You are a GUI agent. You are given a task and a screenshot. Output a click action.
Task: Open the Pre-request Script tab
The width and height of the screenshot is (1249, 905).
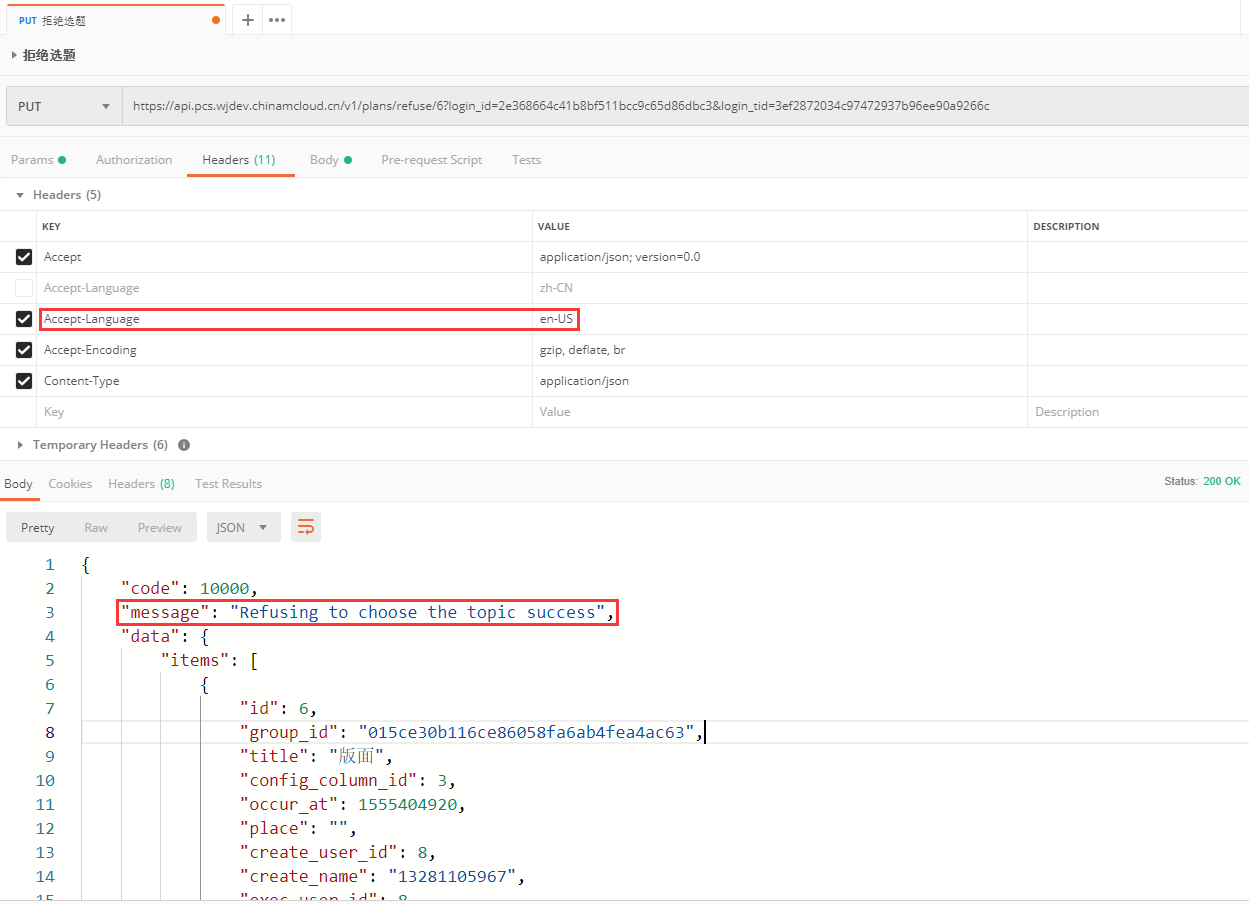(431, 160)
